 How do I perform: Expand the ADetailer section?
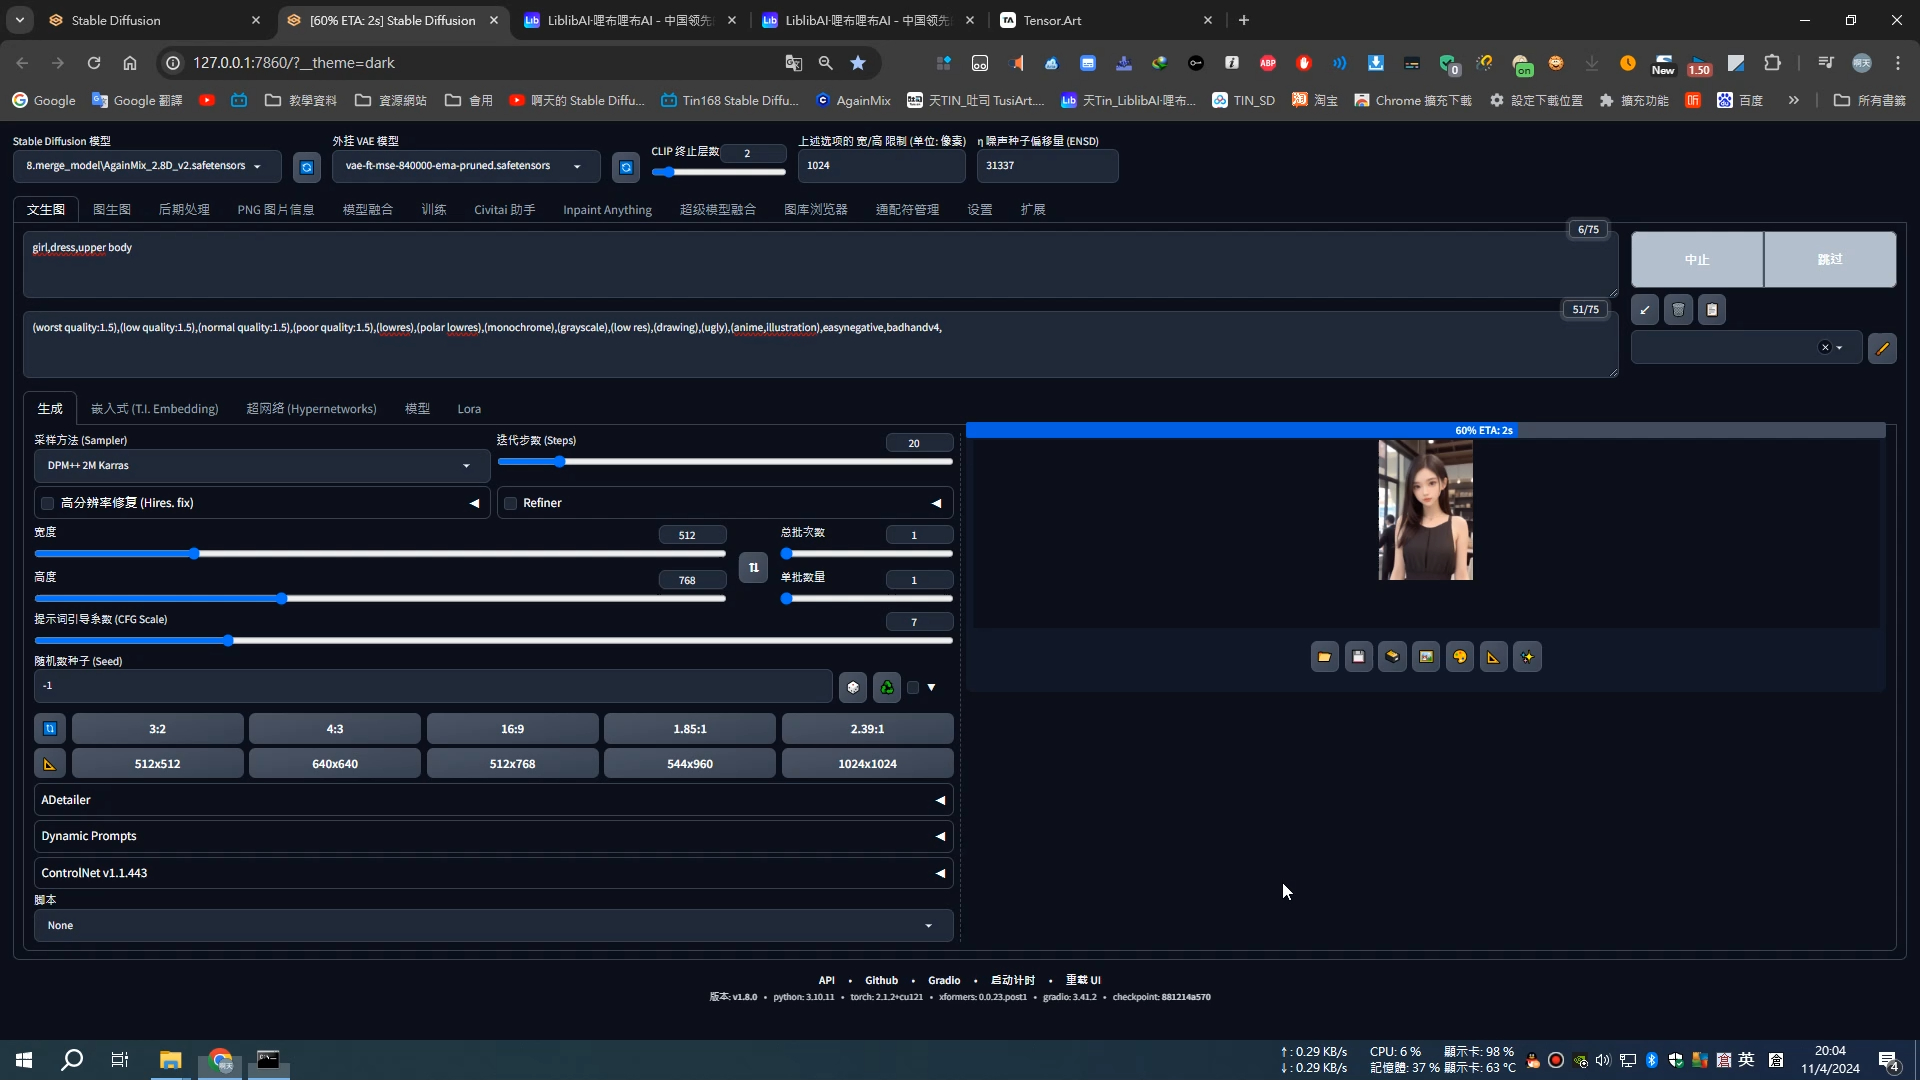(493, 800)
